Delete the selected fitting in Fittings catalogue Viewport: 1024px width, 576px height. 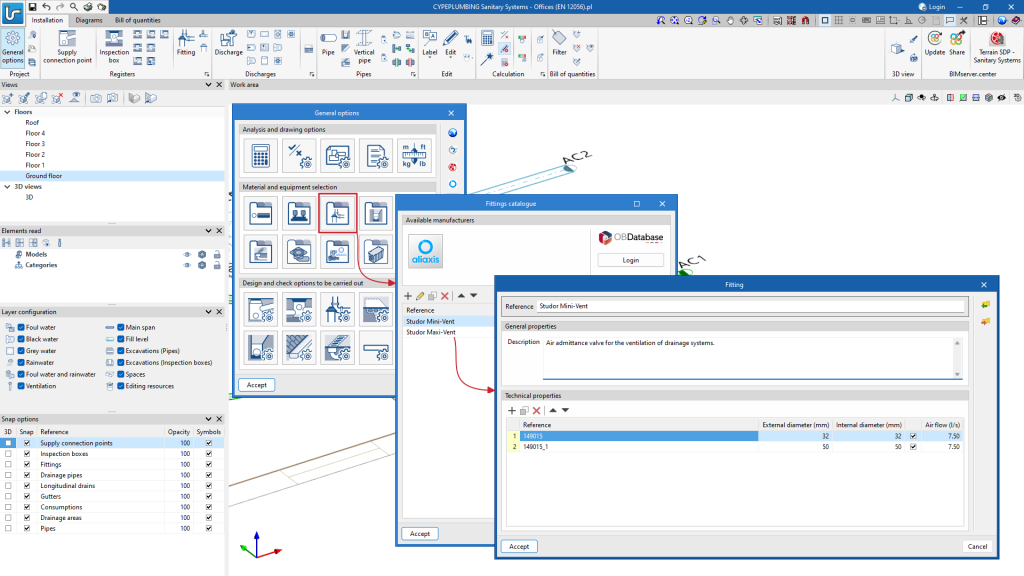[x=445, y=296]
